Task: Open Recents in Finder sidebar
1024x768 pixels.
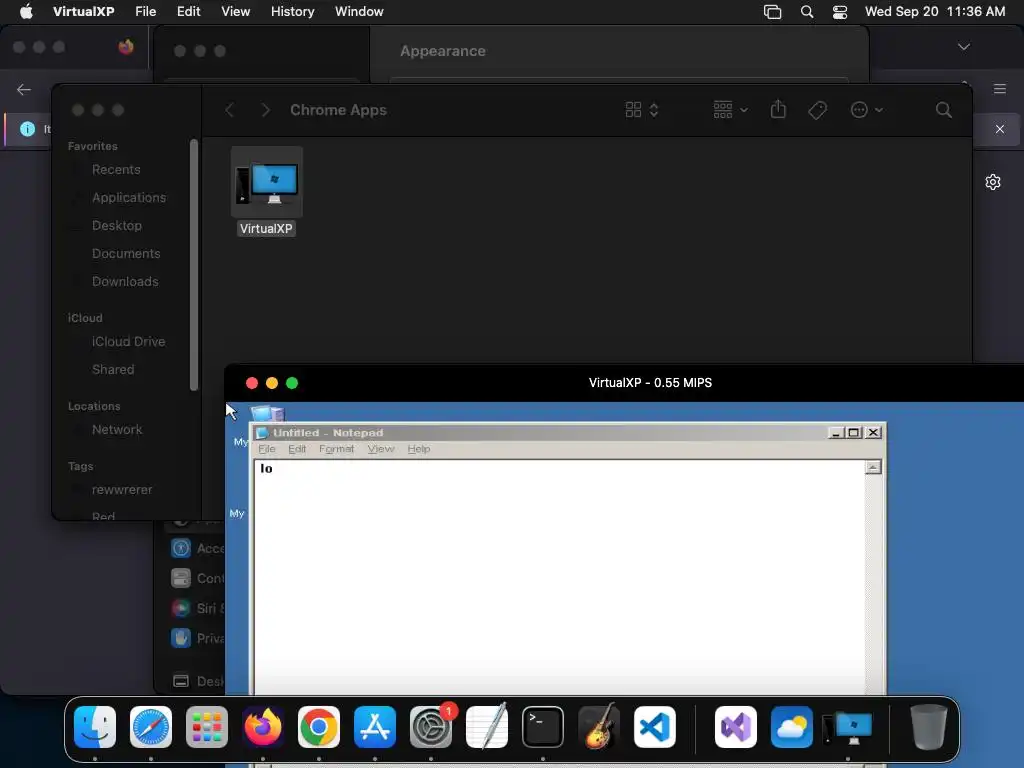Action: (116, 169)
